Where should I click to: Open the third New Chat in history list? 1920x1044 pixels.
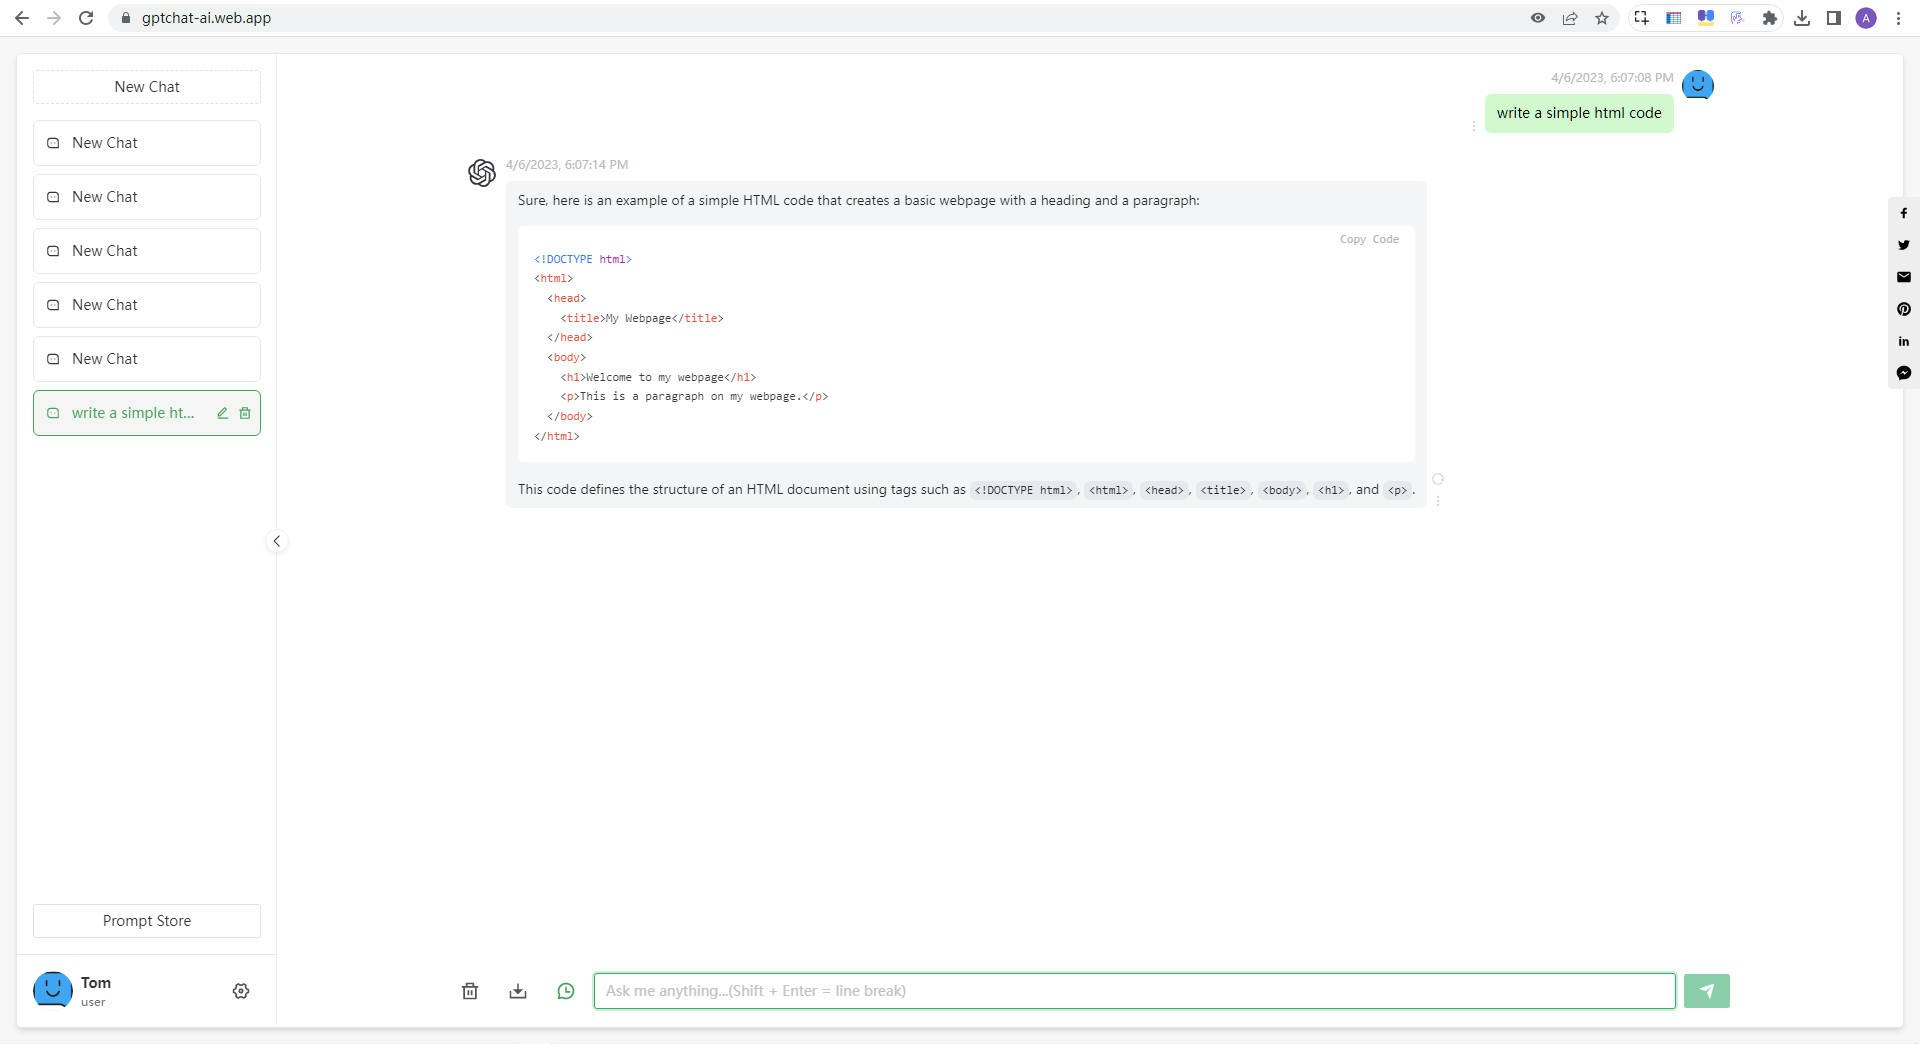147,251
